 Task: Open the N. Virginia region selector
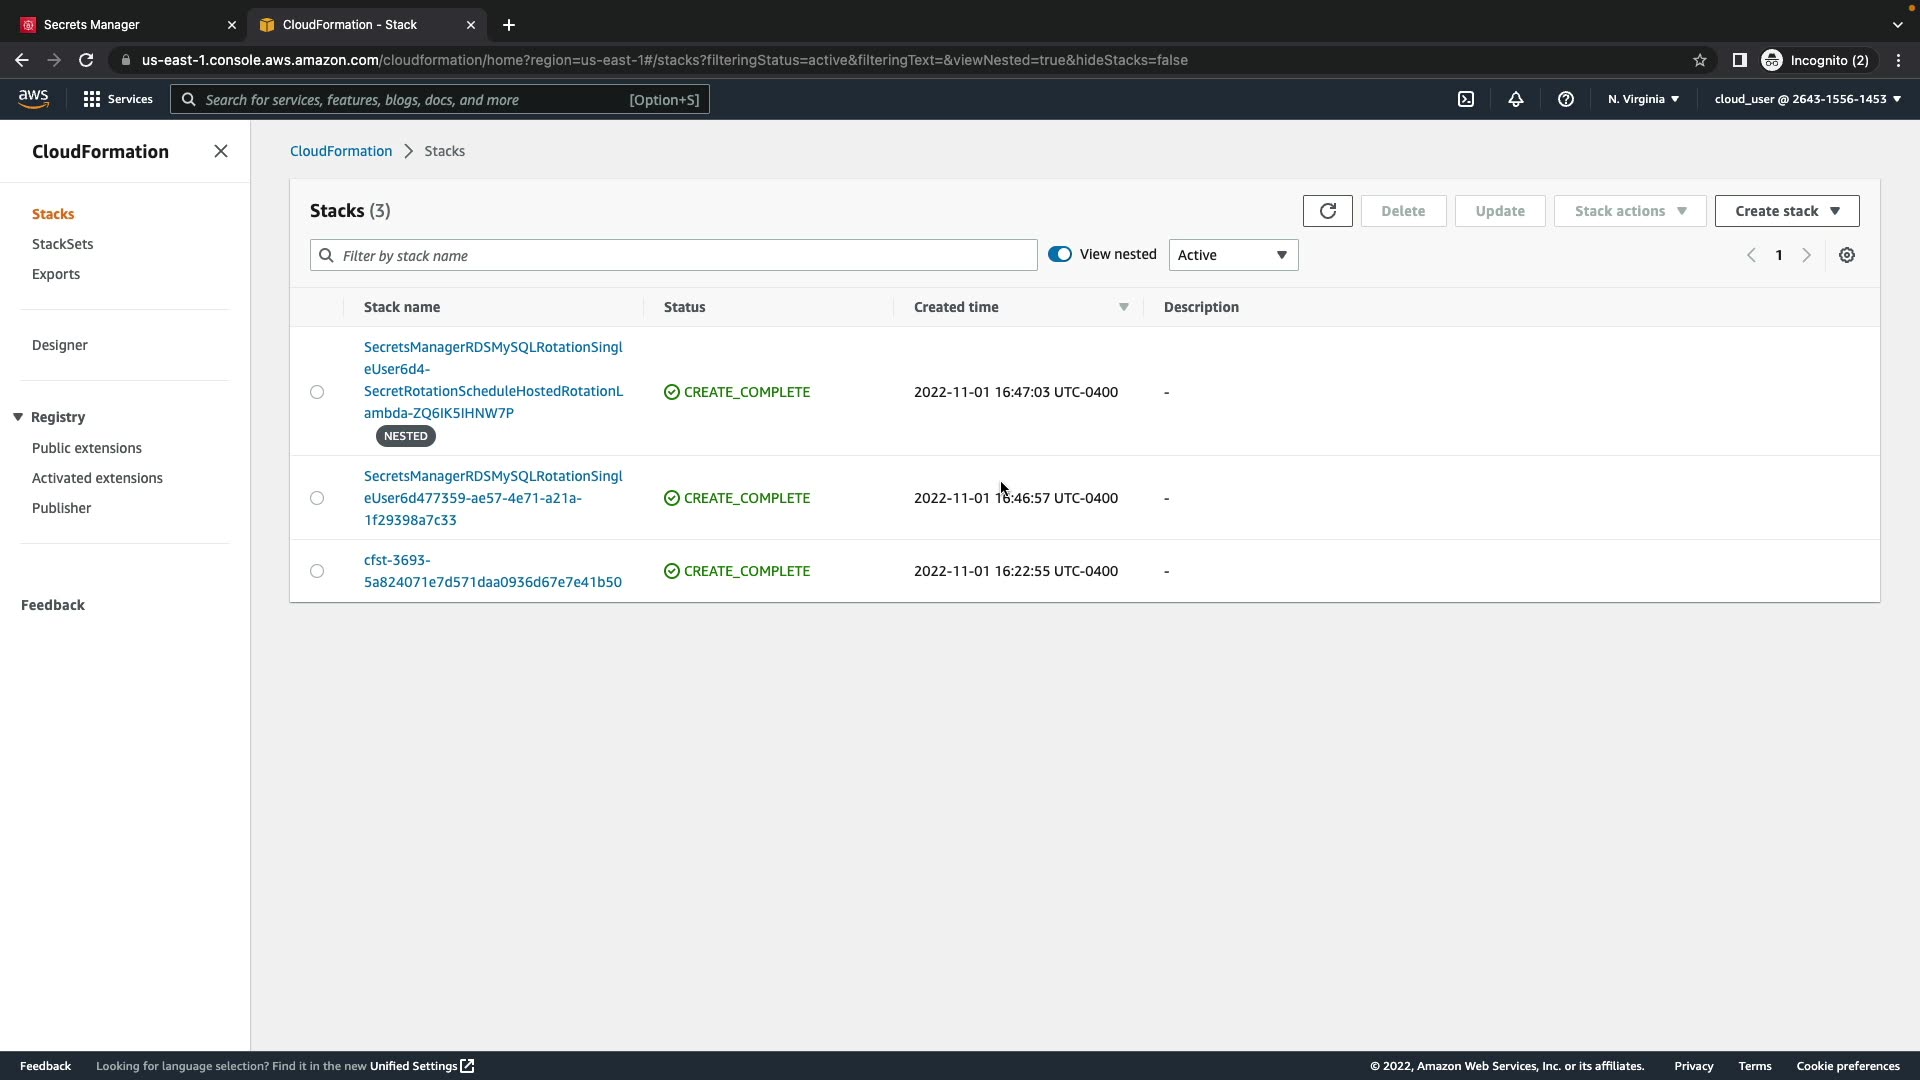[x=1642, y=99]
